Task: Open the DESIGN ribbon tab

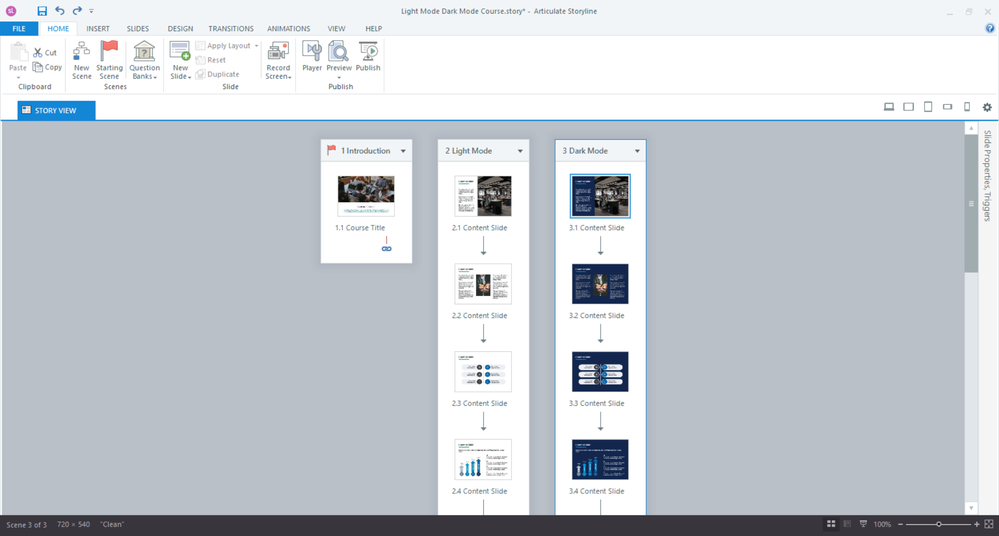Action: click(x=180, y=29)
